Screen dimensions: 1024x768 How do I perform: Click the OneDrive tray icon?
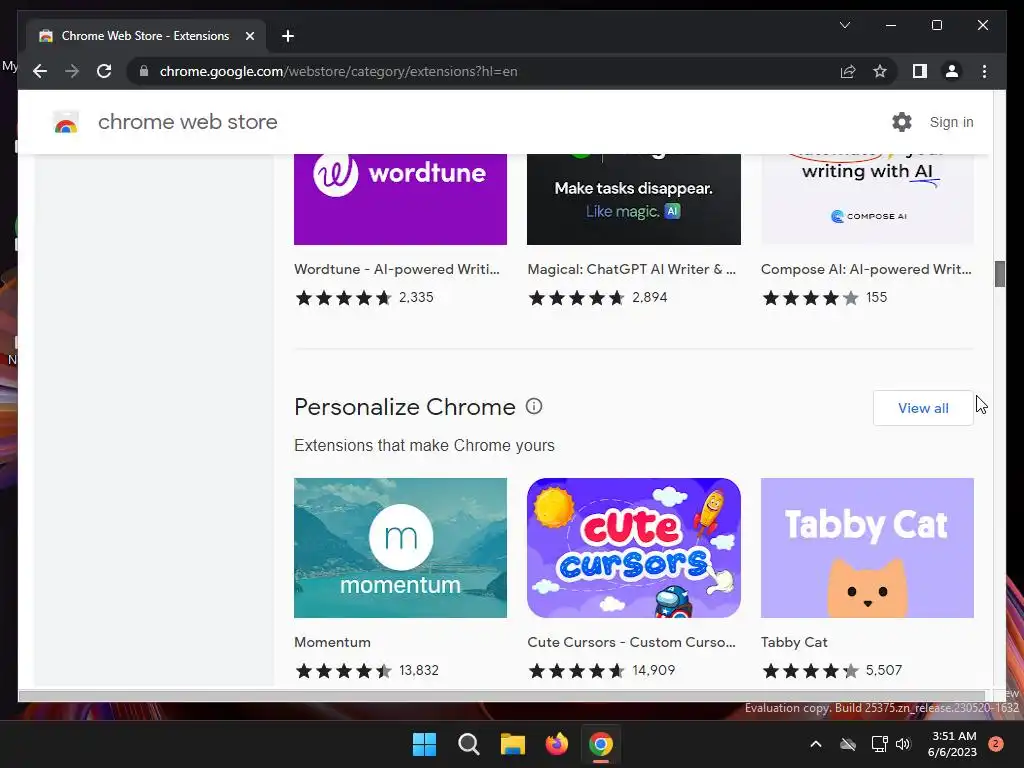click(848, 744)
